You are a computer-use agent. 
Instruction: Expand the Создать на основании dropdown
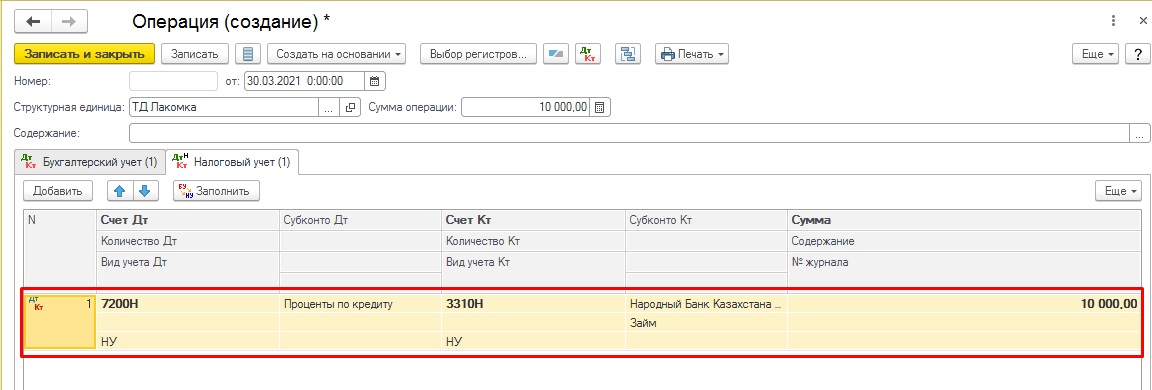coord(337,54)
